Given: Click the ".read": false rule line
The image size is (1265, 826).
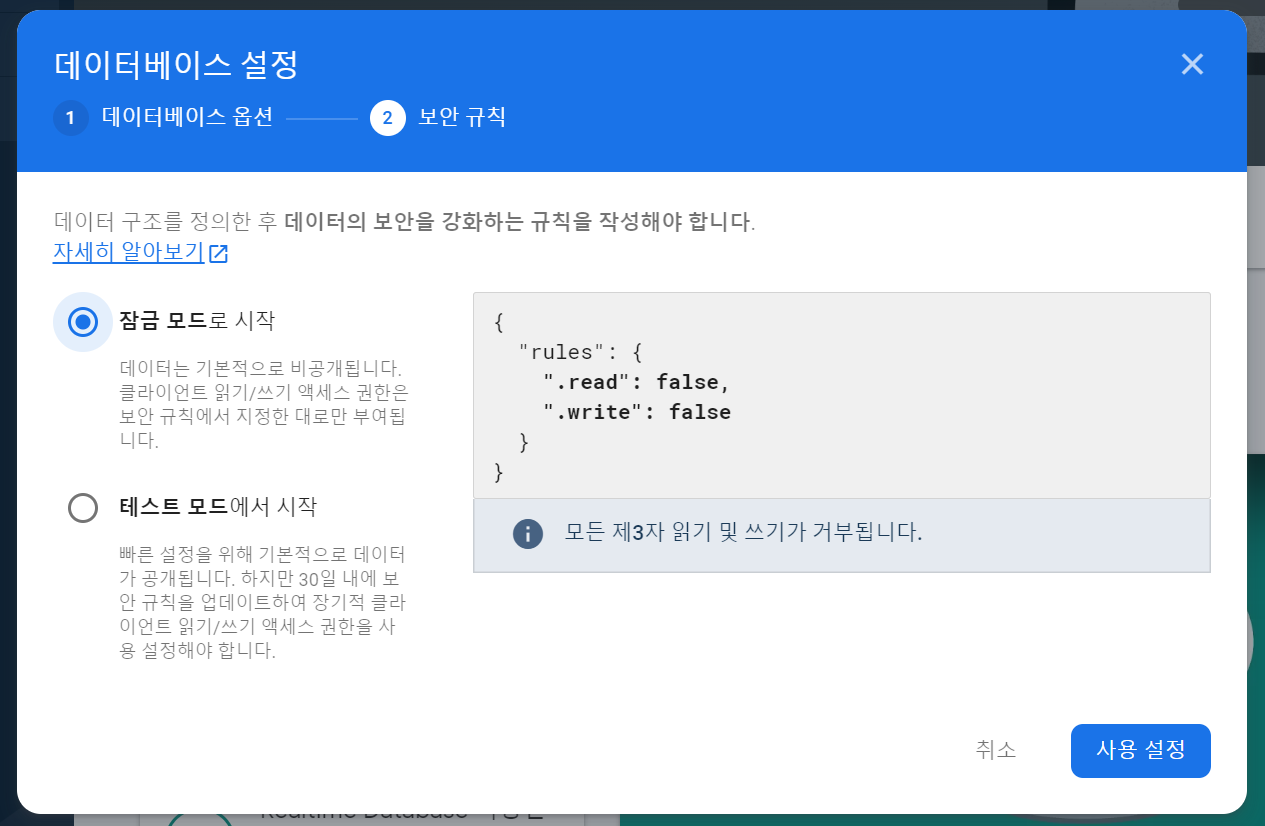Looking at the screenshot, I should click(637, 382).
